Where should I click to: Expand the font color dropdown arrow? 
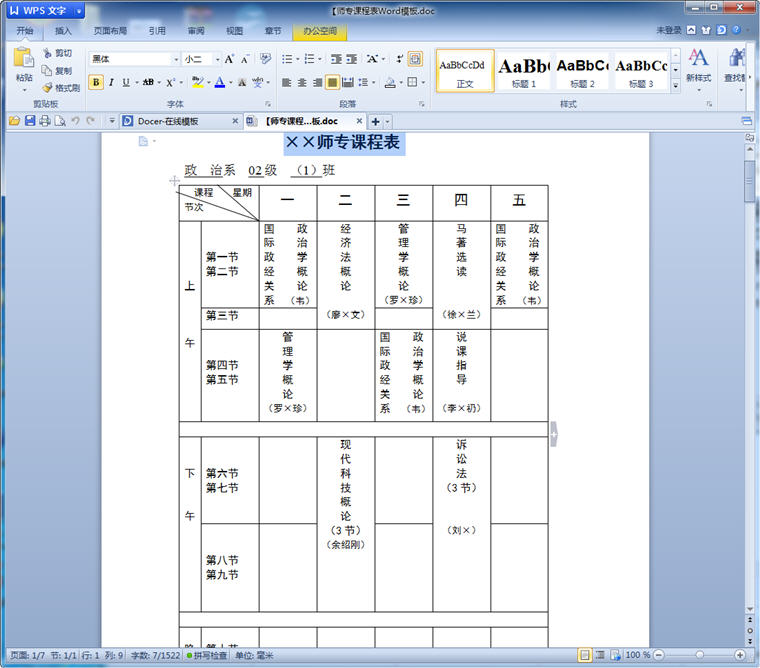pyautogui.click(x=230, y=83)
